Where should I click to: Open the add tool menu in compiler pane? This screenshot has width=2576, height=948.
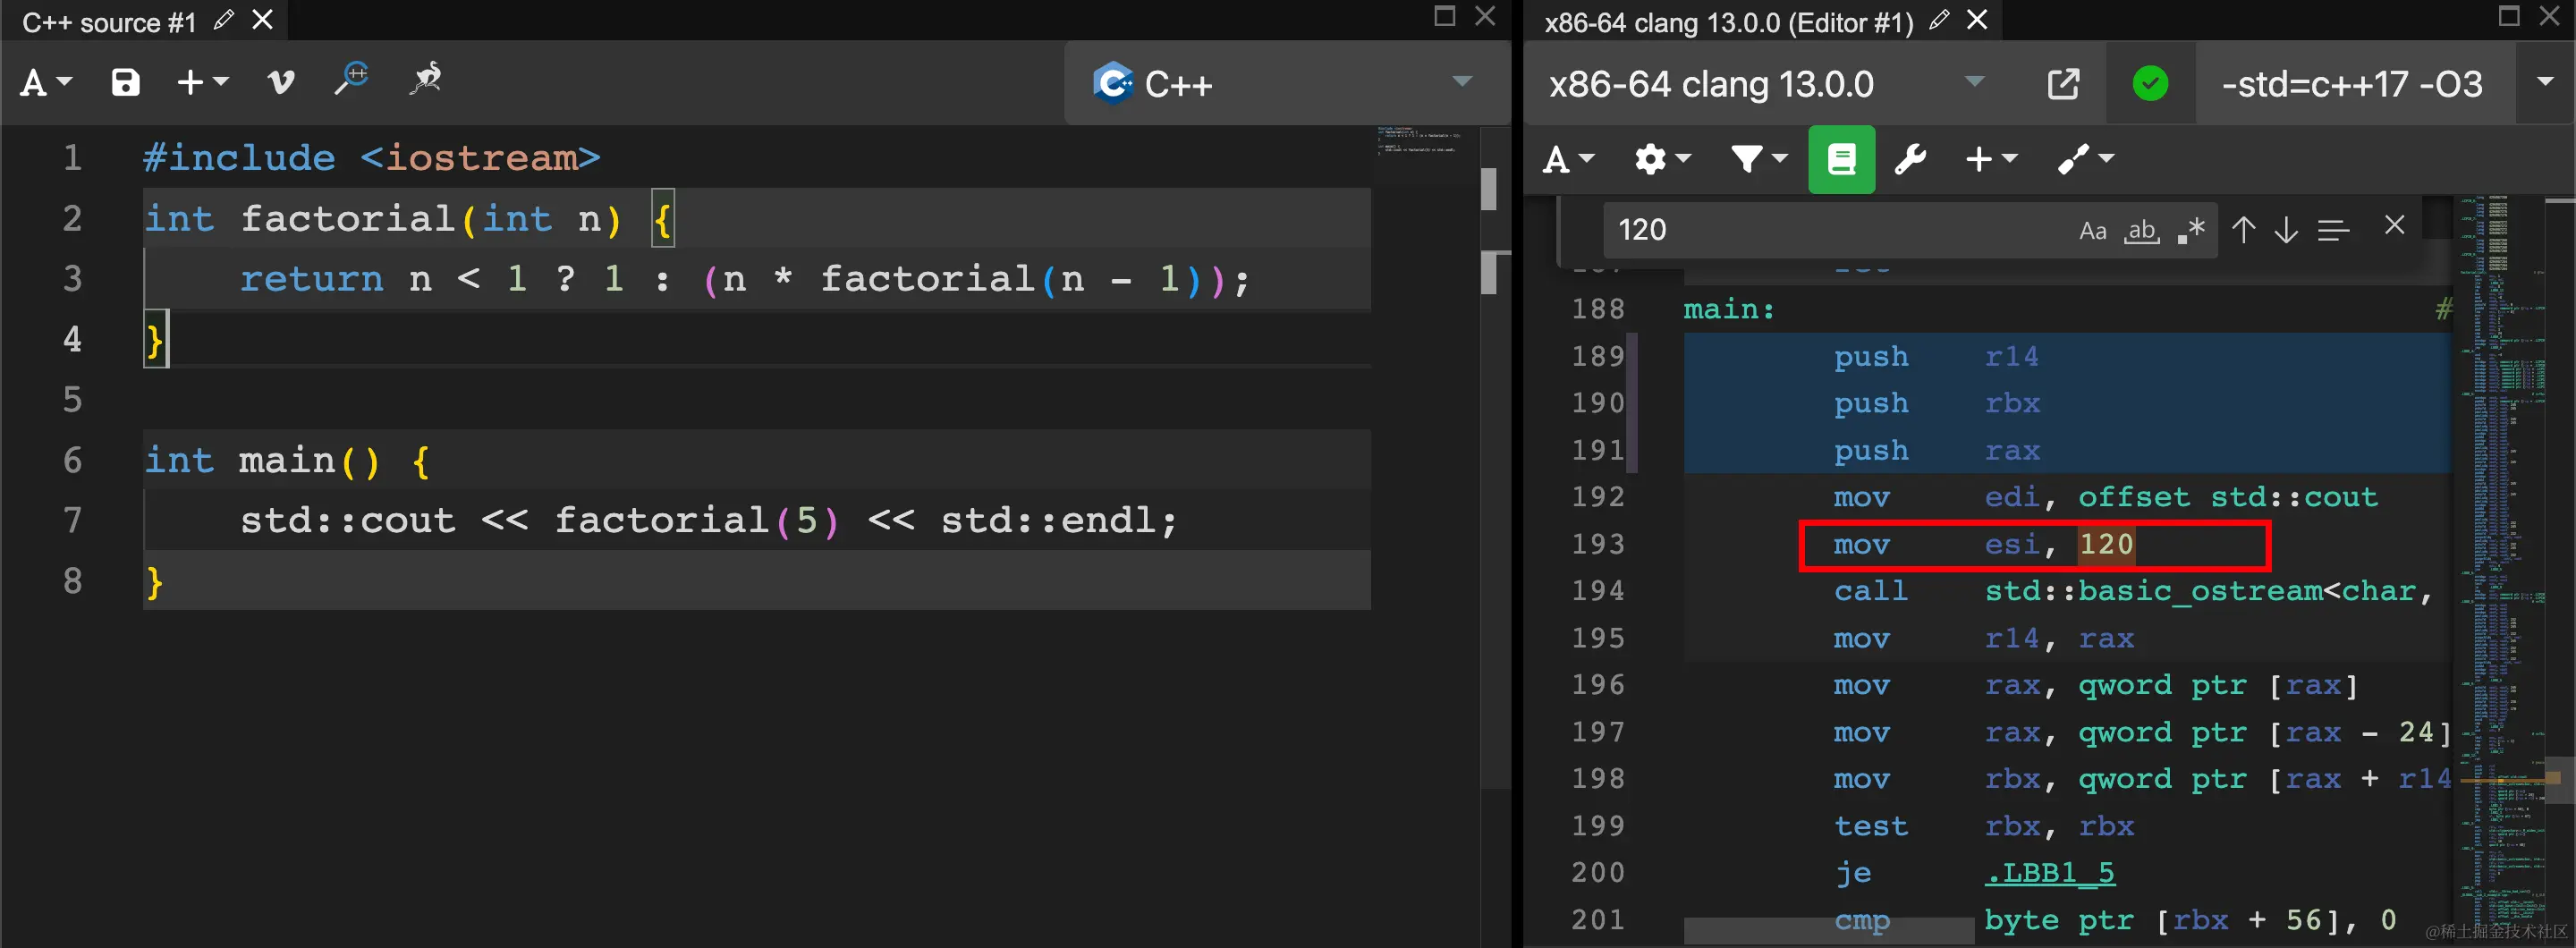[x=2085, y=159]
